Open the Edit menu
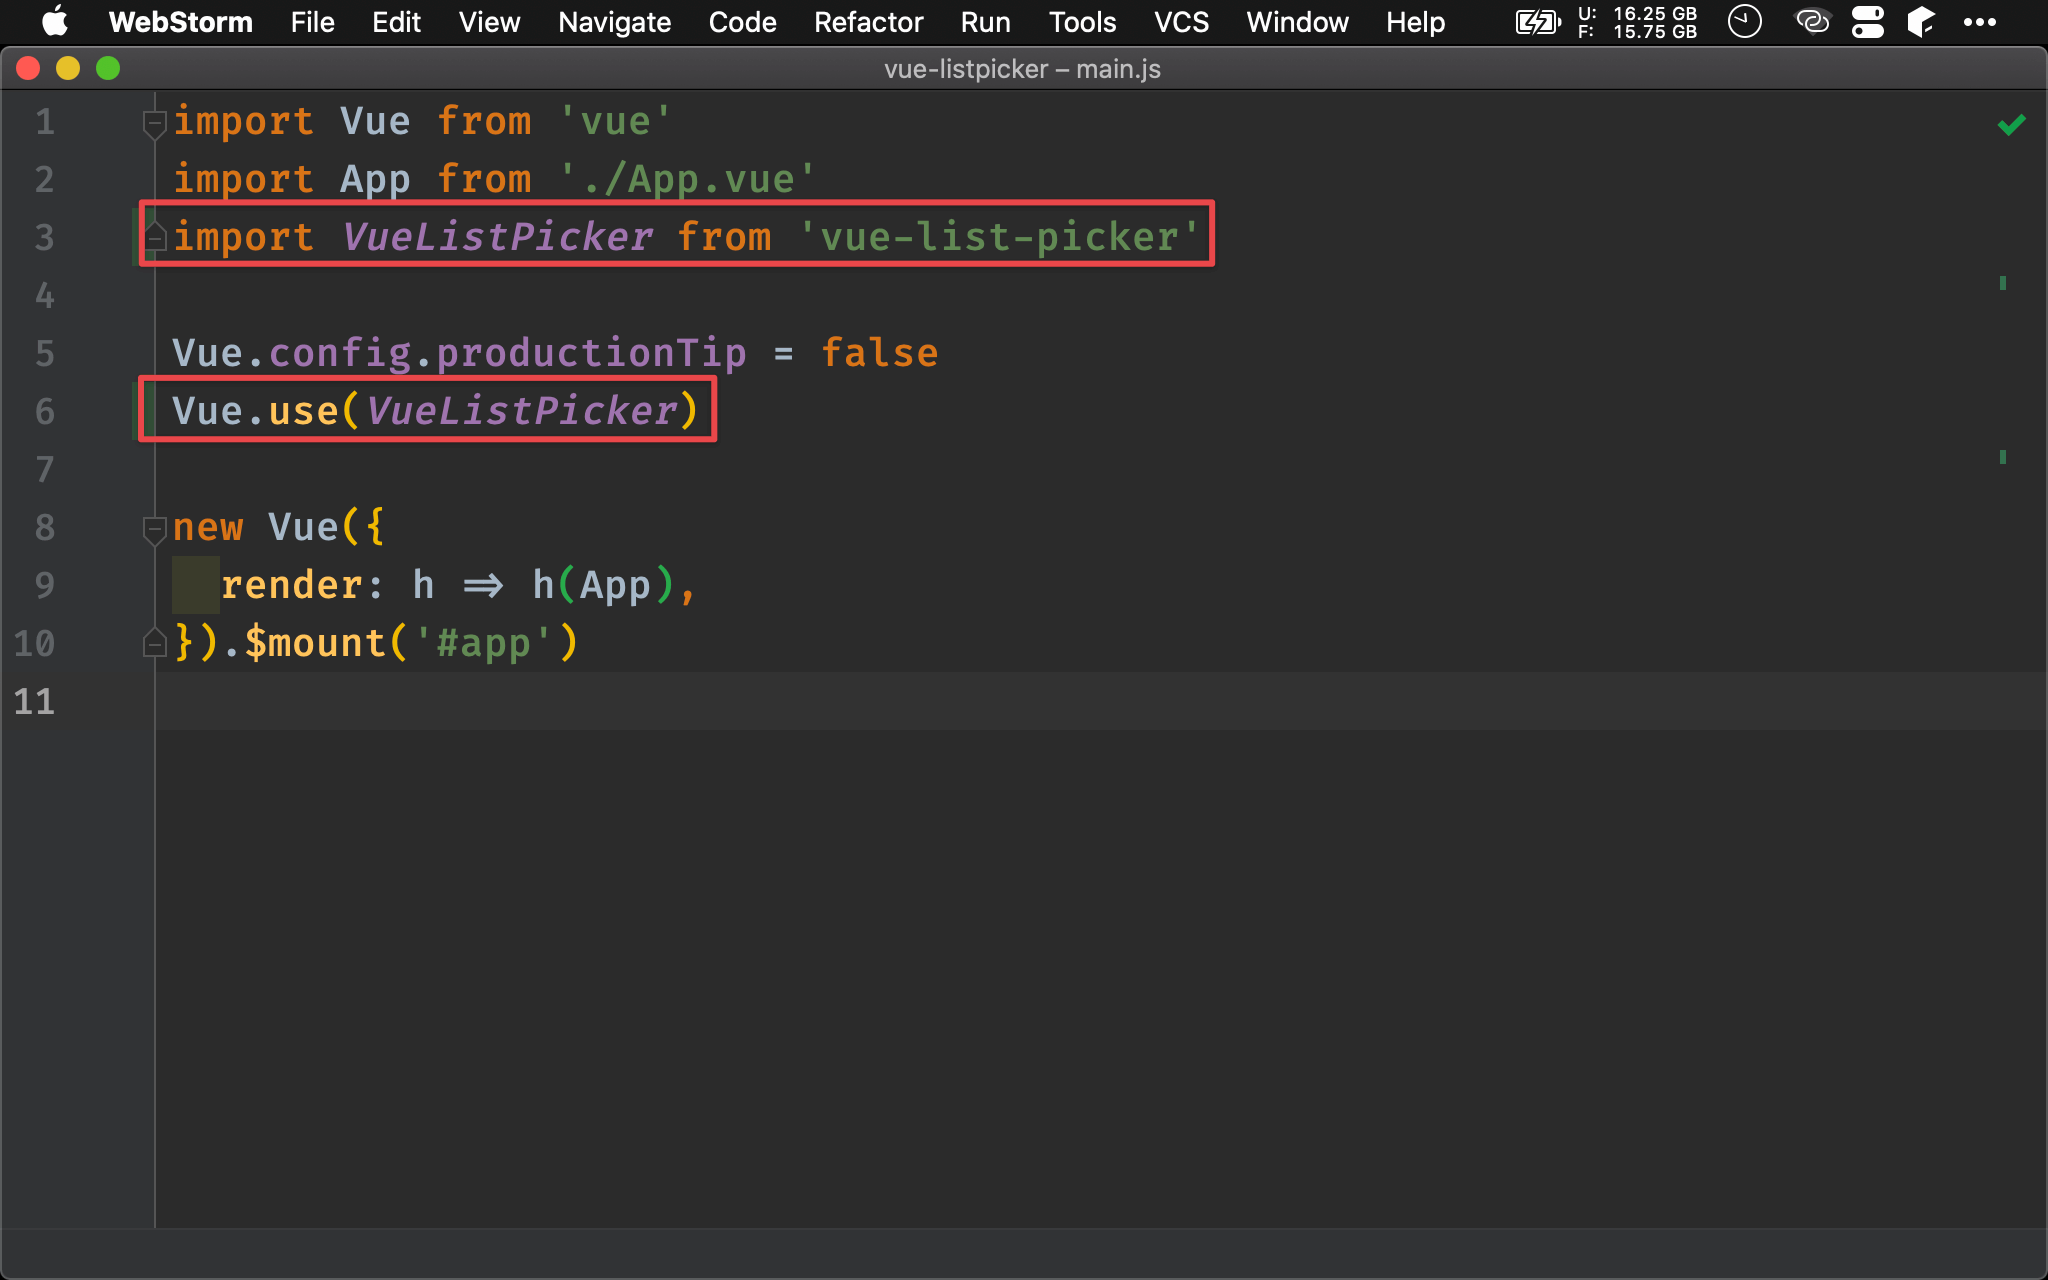 [x=396, y=22]
